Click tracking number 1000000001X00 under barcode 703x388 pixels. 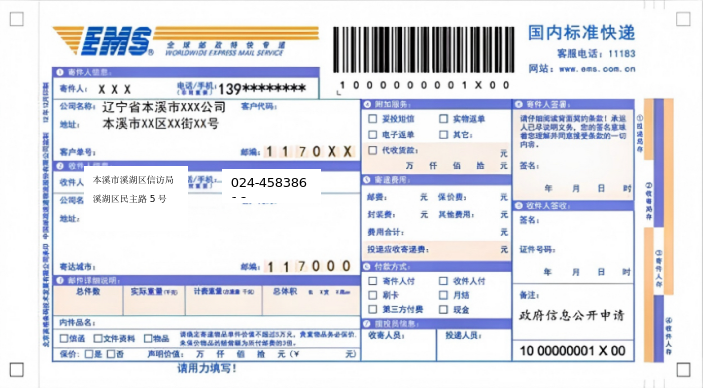[x=425, y=85]
